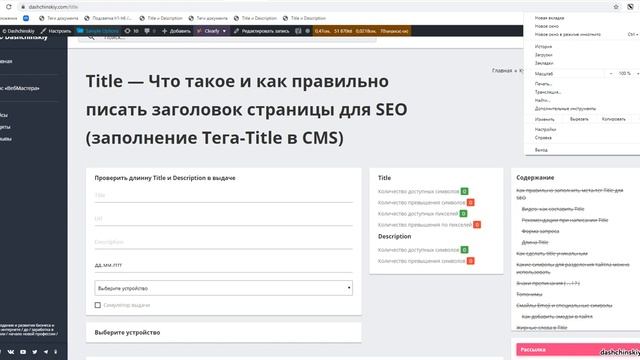Choose «Трансляция...» in the Chrome menu
The width and height of the screenshot is (640, 360).
pos(548,92)
